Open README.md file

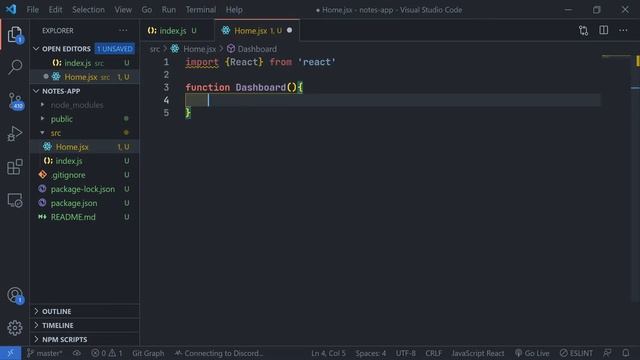coord(85,217)
